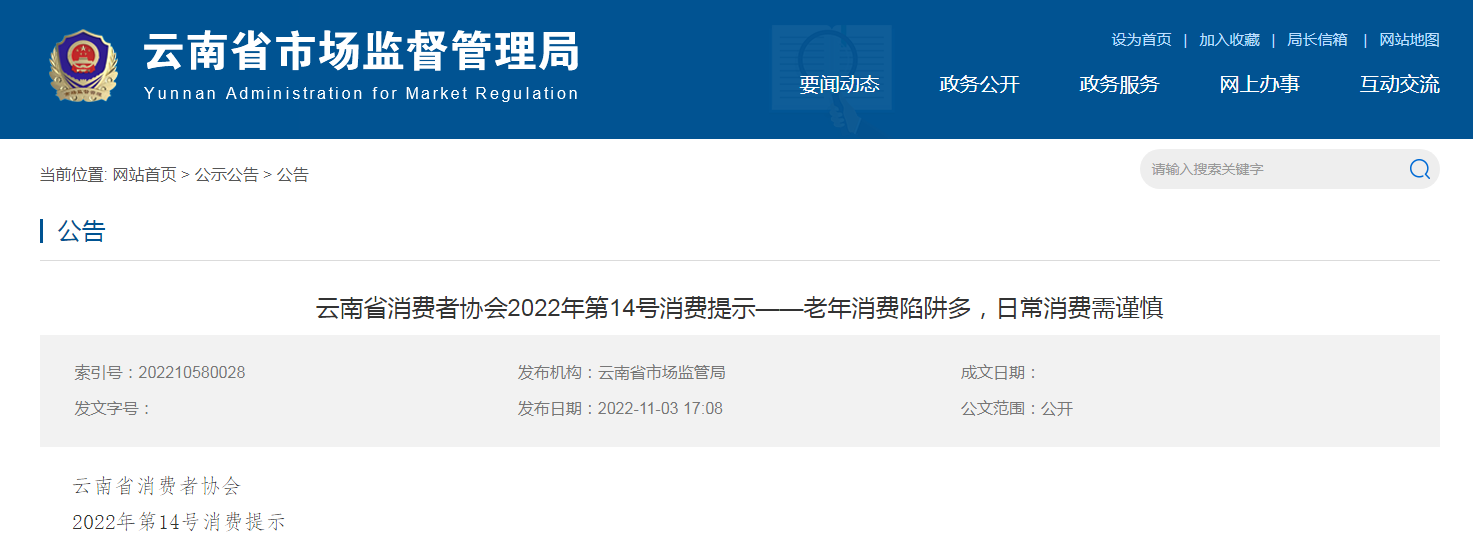Click the index number 202210580028
Image resolution: width=1473 pixels, height=550 pixels.
pyautogui.click(x=191, y=373)
